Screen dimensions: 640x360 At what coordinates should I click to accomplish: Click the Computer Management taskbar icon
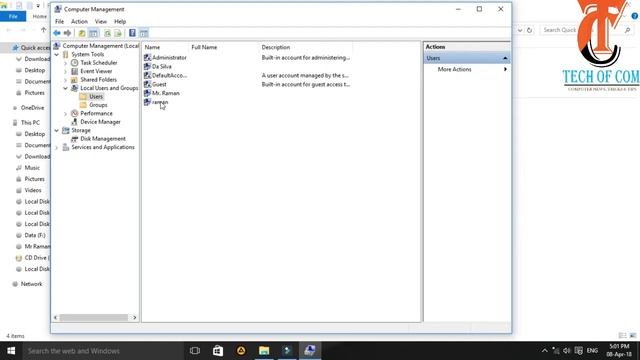310,351
